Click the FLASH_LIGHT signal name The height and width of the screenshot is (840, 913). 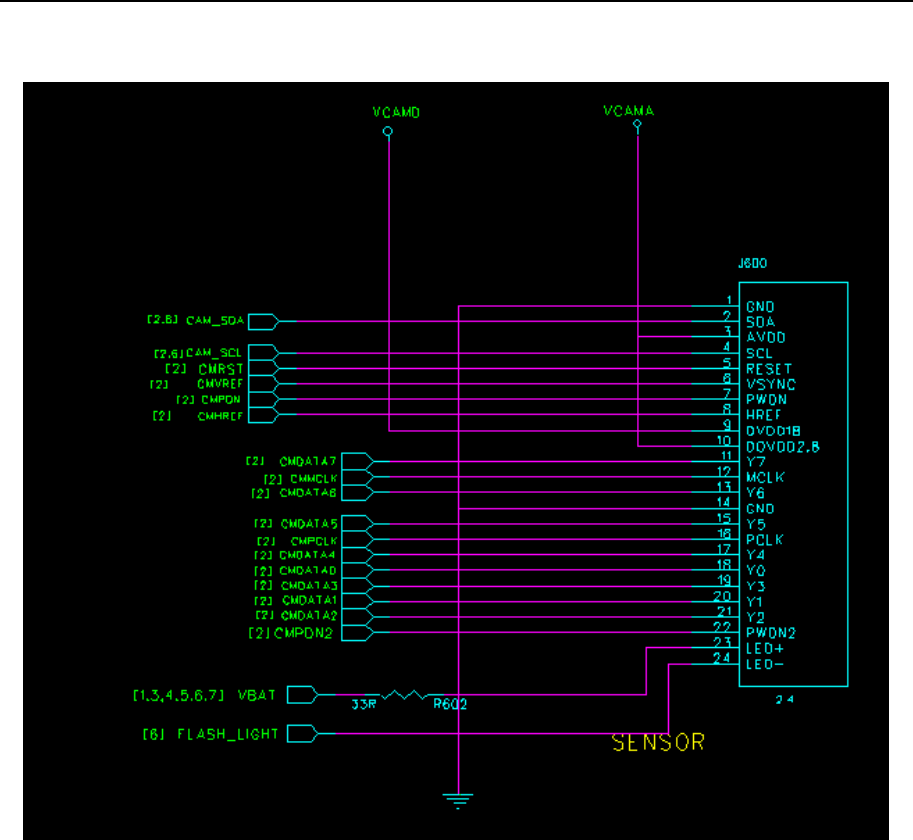pyautogui.click(x=228, y=734)
